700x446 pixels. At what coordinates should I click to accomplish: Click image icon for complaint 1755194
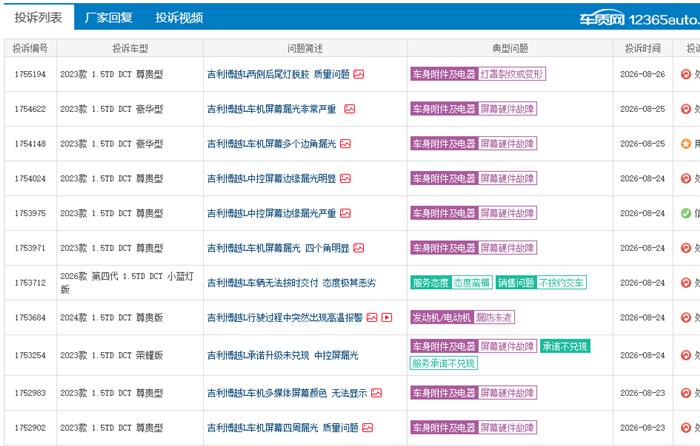pyautogui.click(x=358, y=74)
